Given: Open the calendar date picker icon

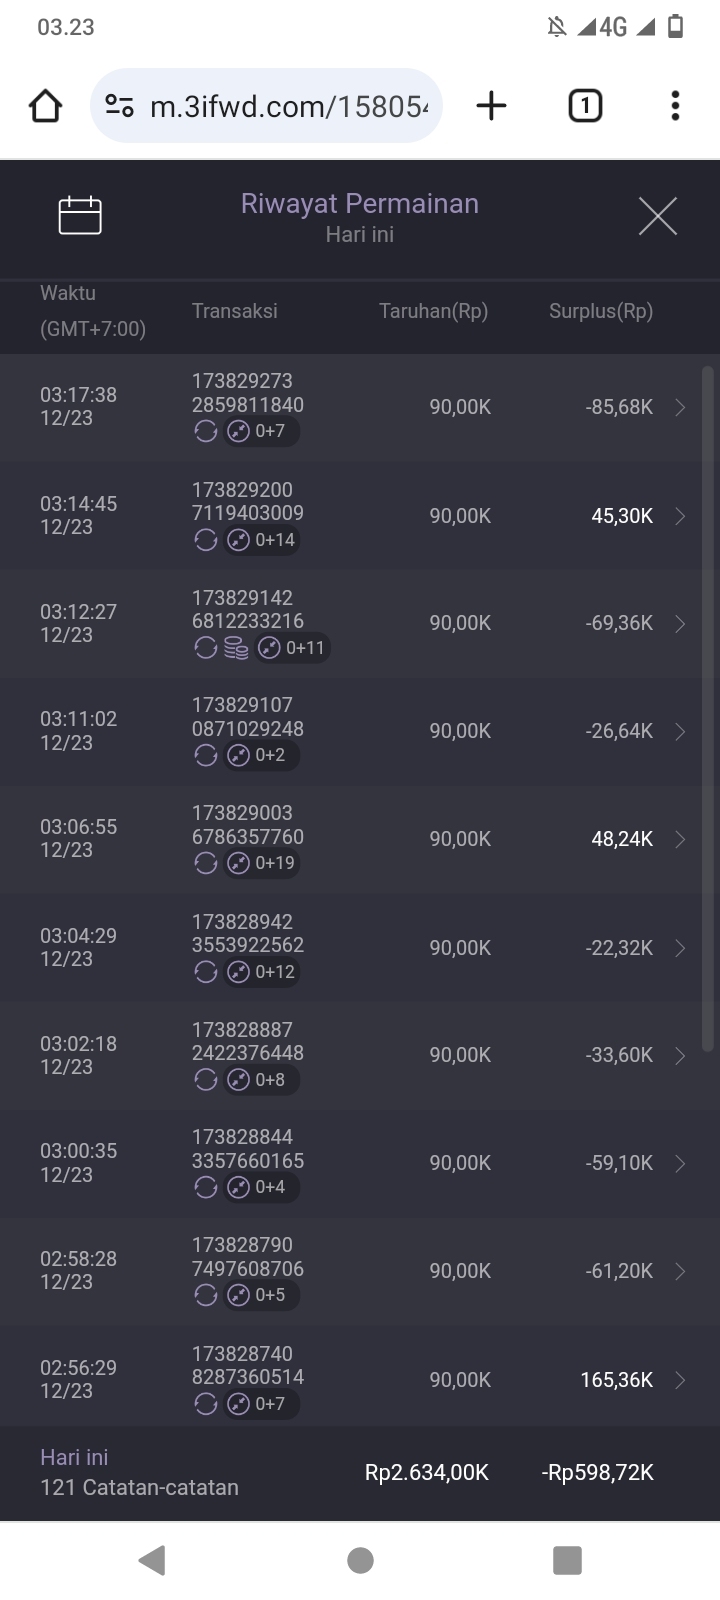Looking at the screenshot, I should [80, 216].
